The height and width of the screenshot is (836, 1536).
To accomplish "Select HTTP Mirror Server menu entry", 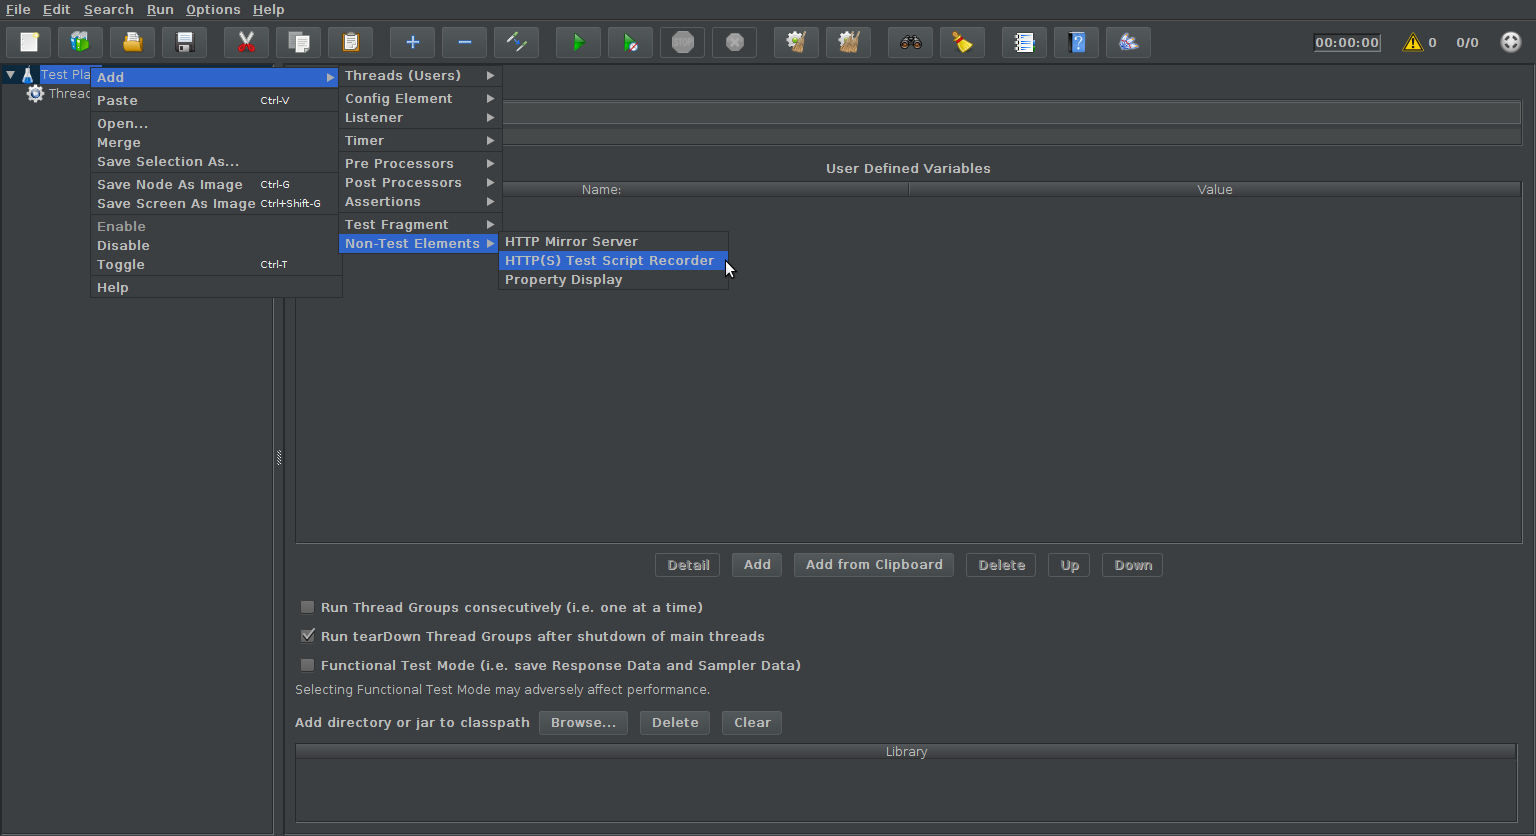I will pyautogui.click(x=613, y=242).
